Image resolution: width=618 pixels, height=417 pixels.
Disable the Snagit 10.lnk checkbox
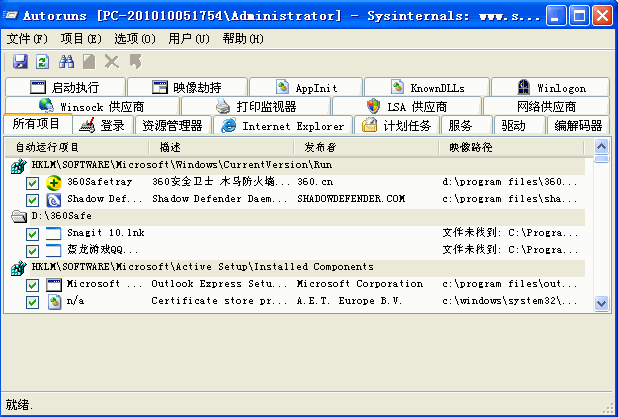(x=33, y=233)
